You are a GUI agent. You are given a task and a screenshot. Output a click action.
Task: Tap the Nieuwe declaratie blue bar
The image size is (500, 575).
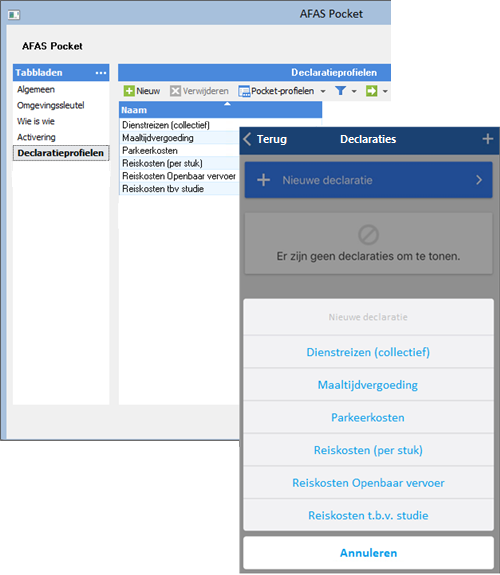pos(368,180)
